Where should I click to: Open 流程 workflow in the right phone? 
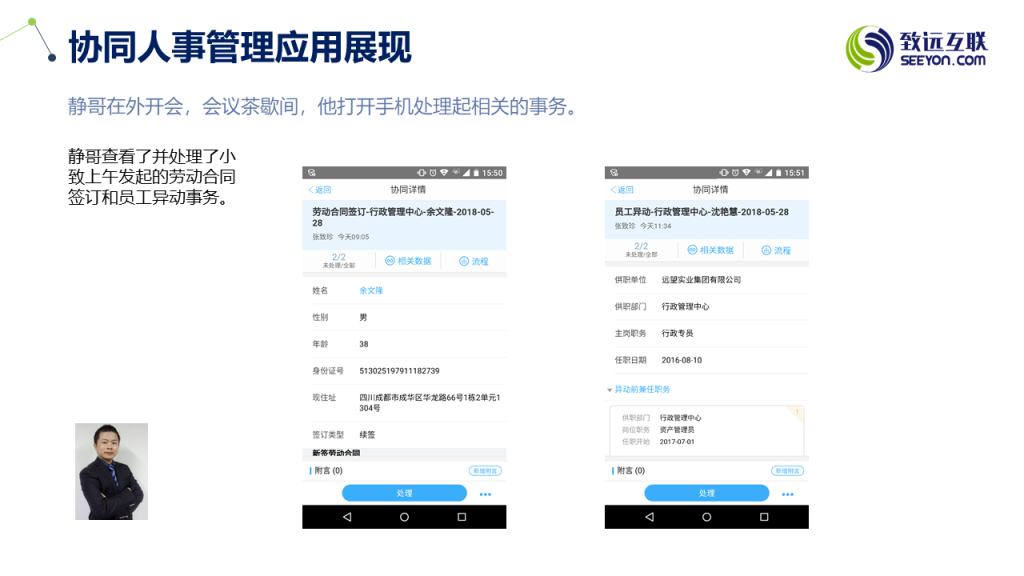tap(776, 250)
